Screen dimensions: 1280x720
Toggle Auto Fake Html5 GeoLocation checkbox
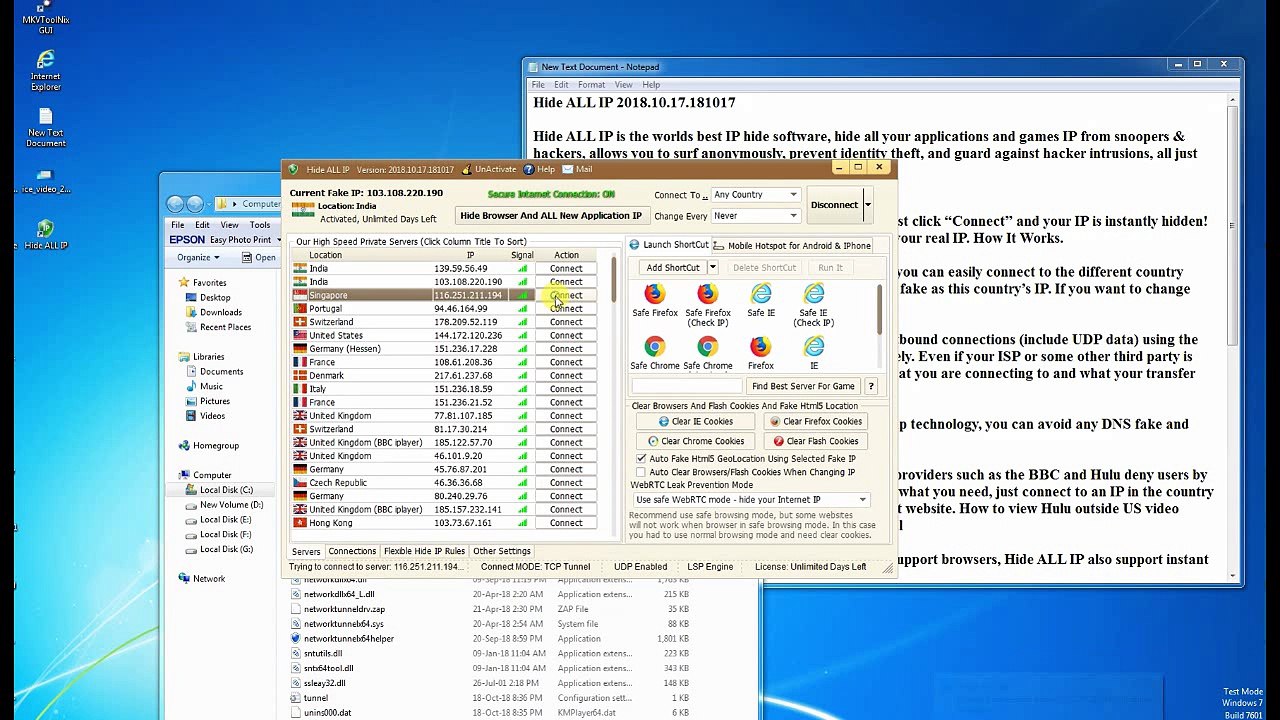pyautogui.click(x=641, y=459)
